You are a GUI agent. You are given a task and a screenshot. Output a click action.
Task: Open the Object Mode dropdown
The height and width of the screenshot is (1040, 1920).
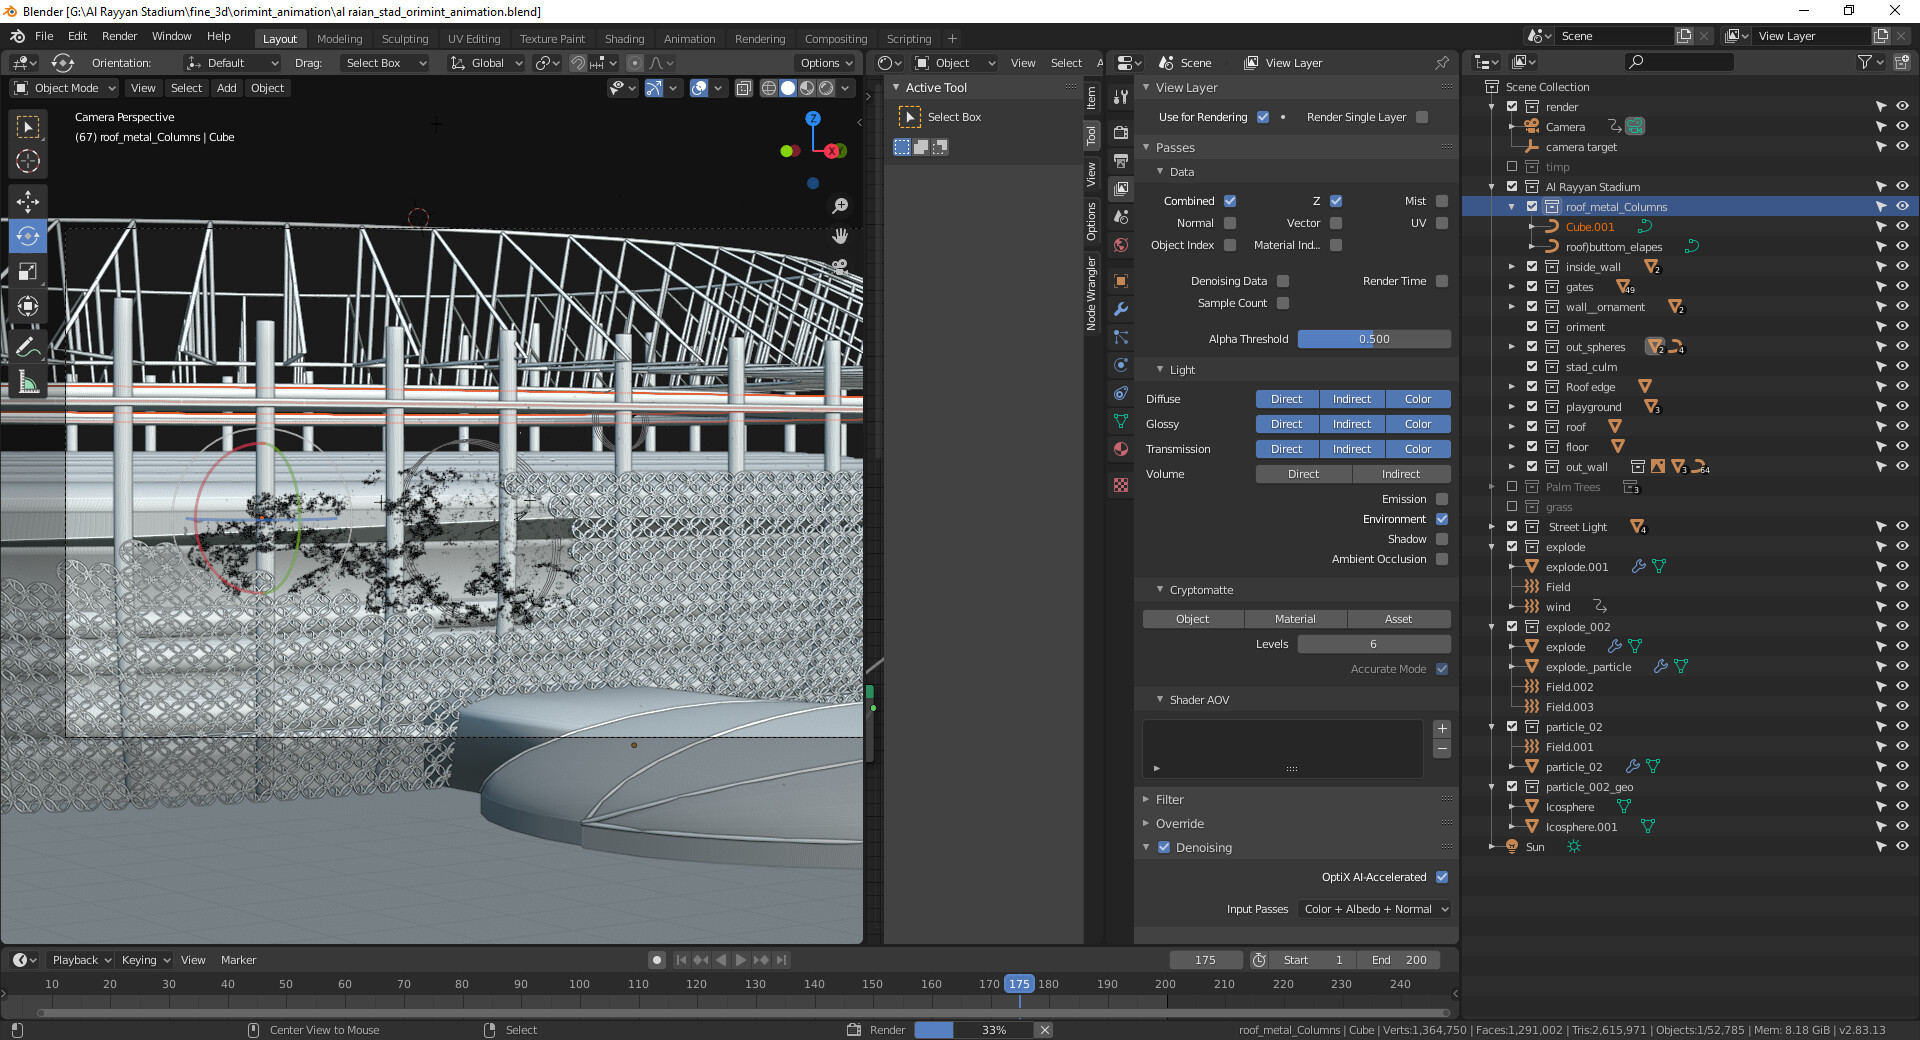click(65, 88)
